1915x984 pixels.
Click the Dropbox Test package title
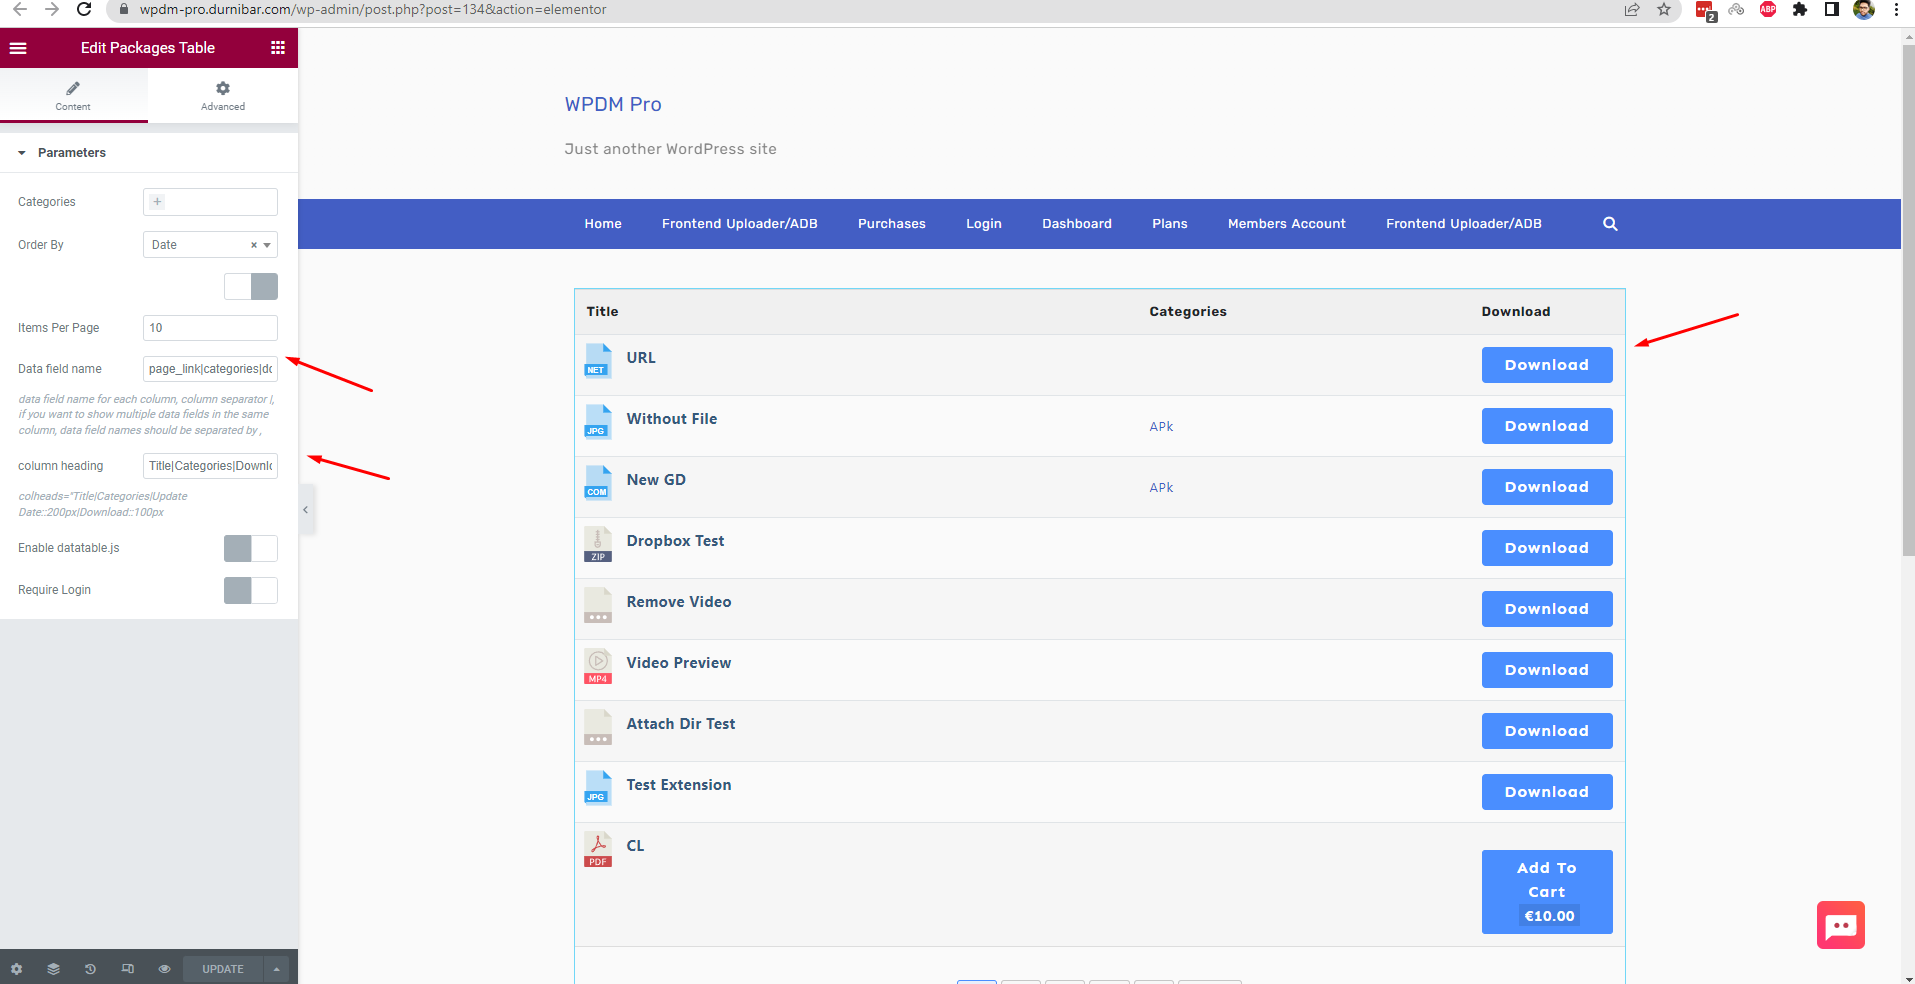pos(675,541)
